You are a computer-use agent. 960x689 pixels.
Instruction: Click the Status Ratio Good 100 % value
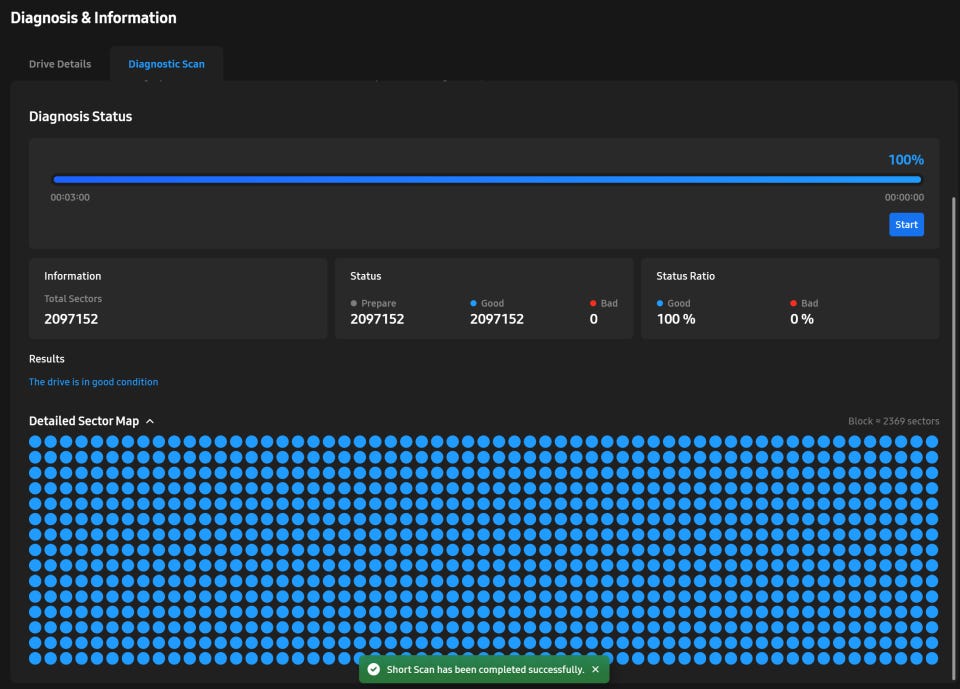click(676, 319)
